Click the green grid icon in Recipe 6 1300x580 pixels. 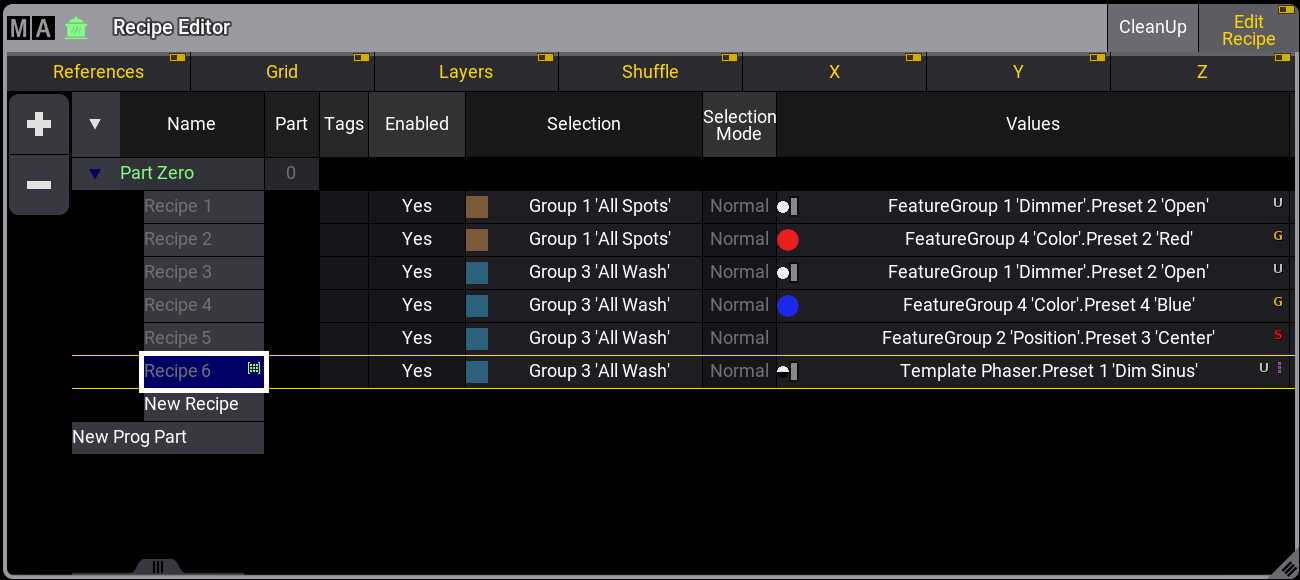pyautogui.click(x=254, y=369)
